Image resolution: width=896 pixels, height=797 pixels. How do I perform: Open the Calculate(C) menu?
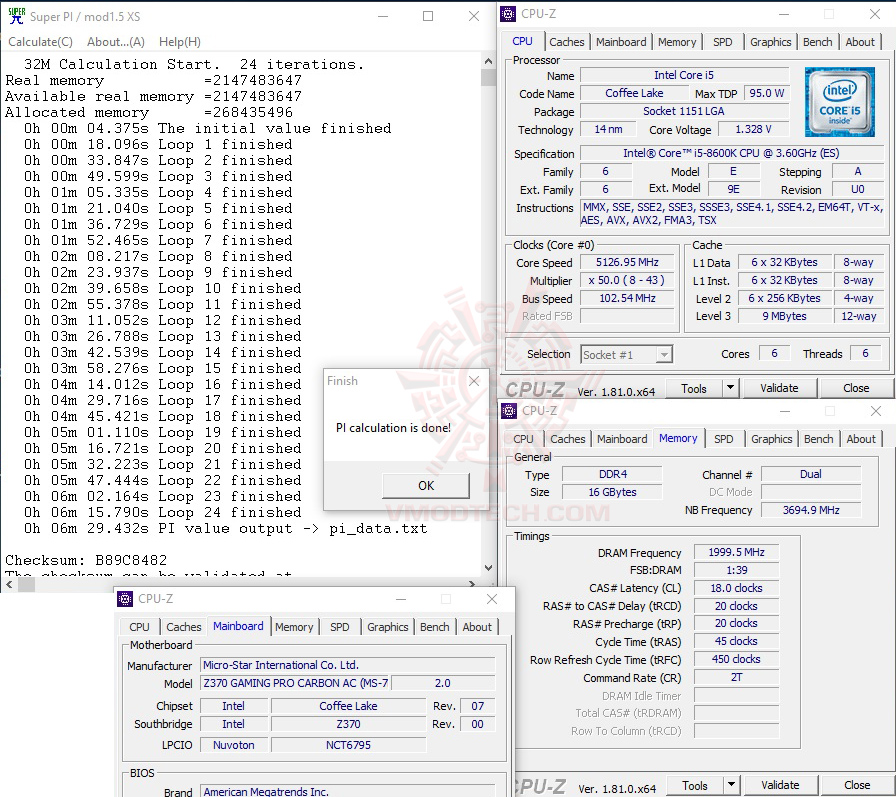coord(40,42)
